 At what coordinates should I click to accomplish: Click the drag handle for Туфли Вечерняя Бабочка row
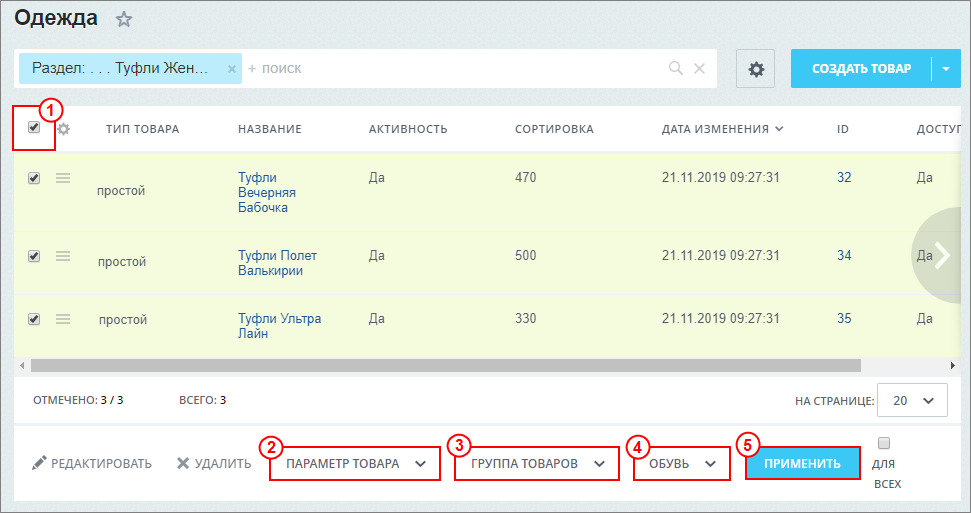[x=63, y=178]
